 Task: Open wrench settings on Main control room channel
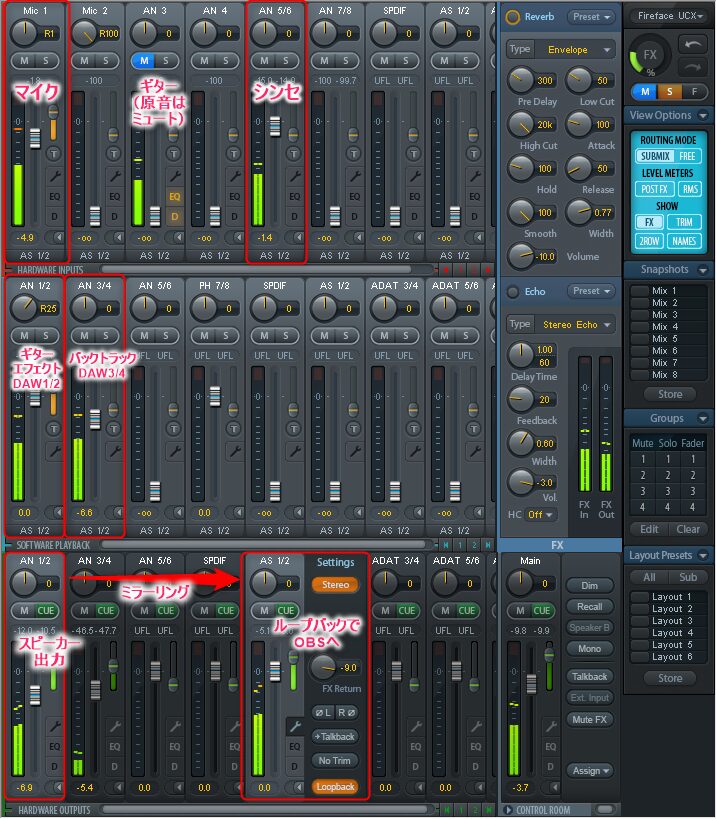(550, 726)
